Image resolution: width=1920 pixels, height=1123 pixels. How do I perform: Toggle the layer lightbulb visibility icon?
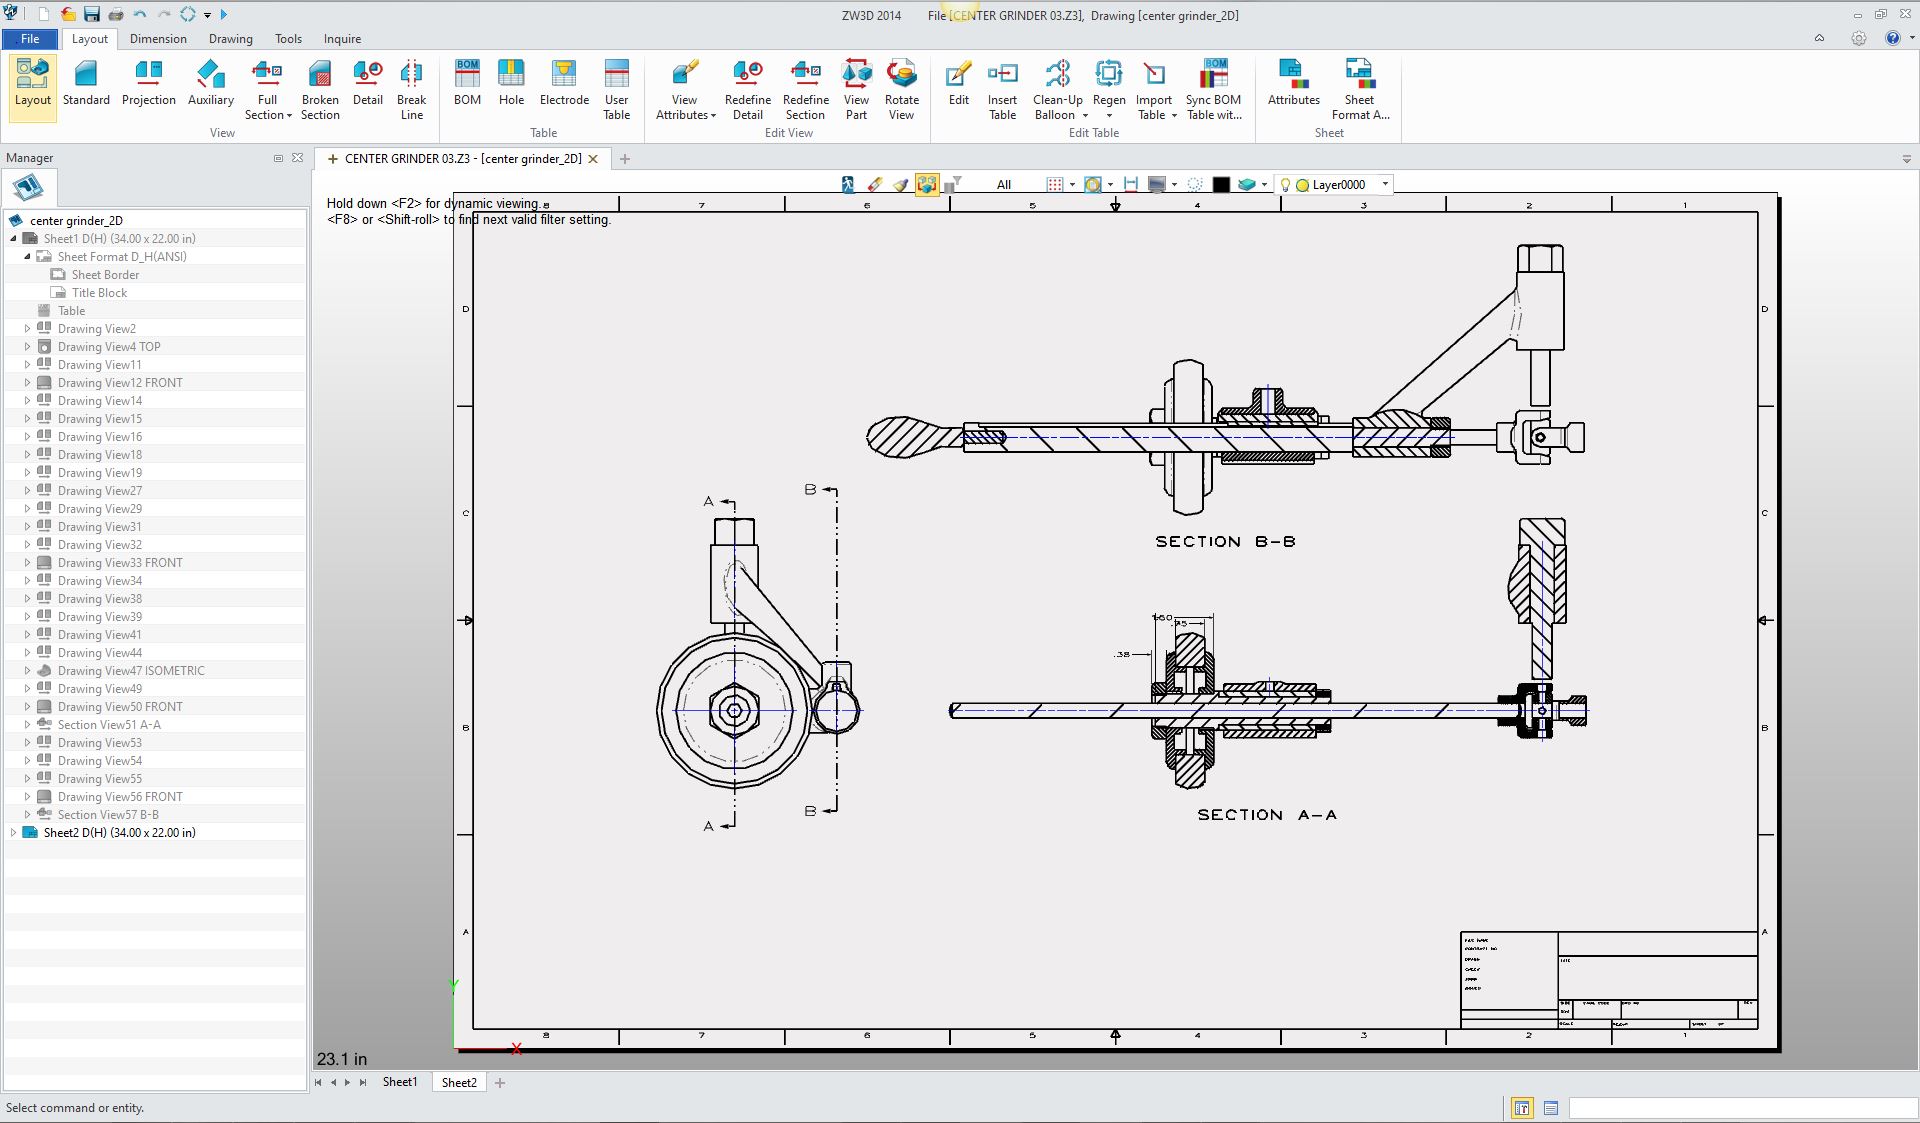pos(1285,185)
